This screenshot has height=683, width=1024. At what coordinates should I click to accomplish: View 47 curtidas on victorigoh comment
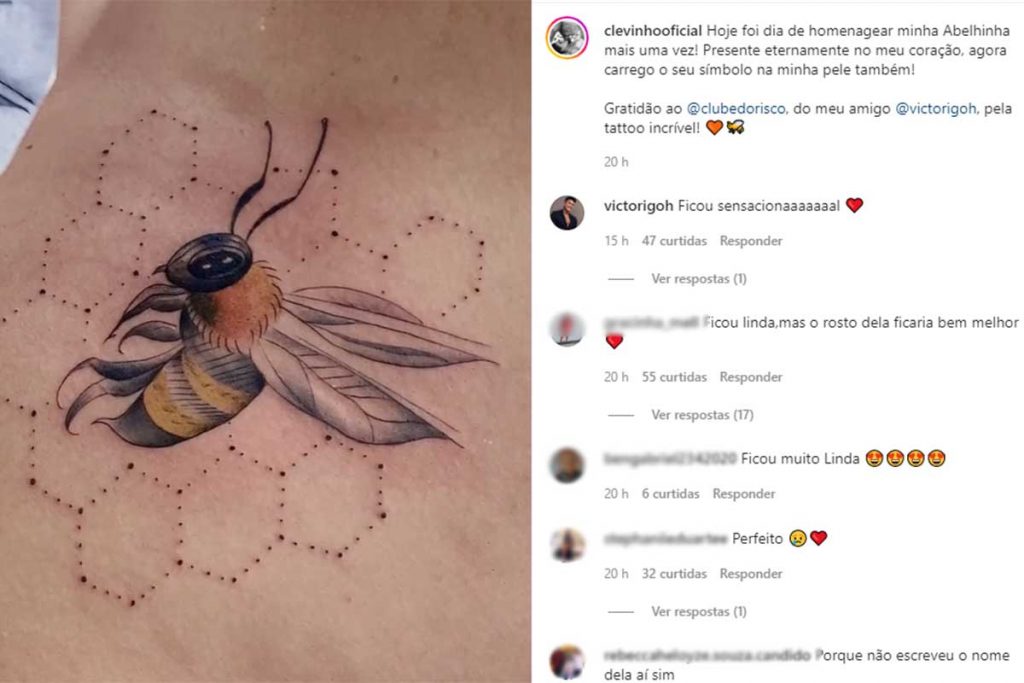[x=674, y=241]
